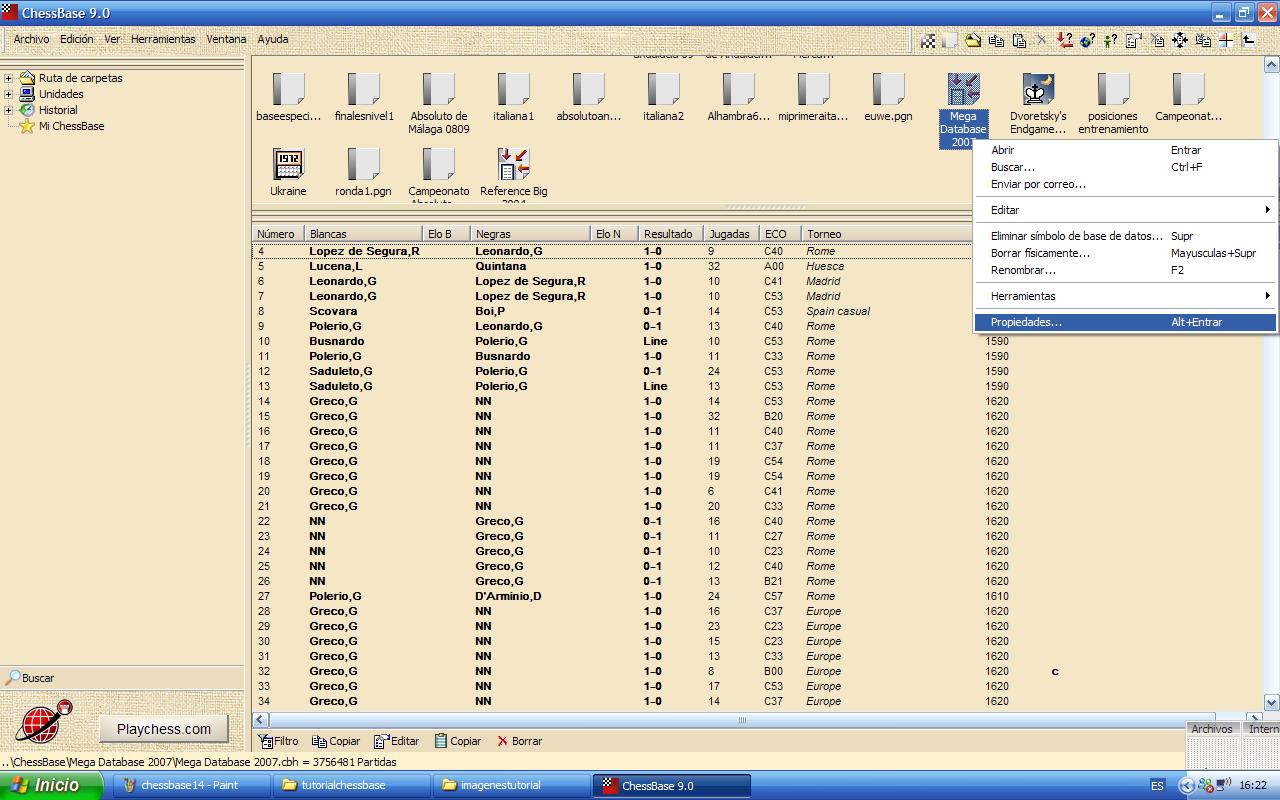This screenshot has height=800, width=1280.
Task: Click the Buscar search link in sidebar
Action: point(31,678)
